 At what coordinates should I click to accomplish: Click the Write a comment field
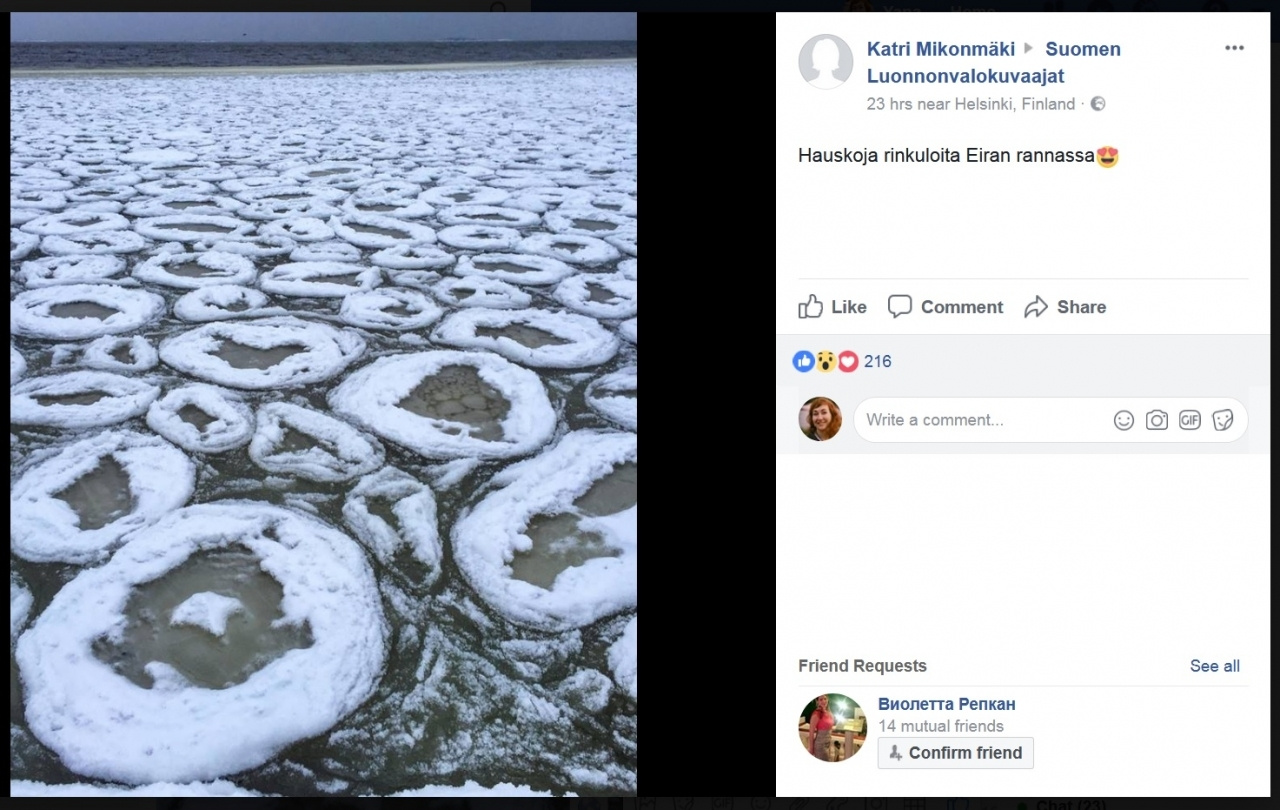coord(980,420)
